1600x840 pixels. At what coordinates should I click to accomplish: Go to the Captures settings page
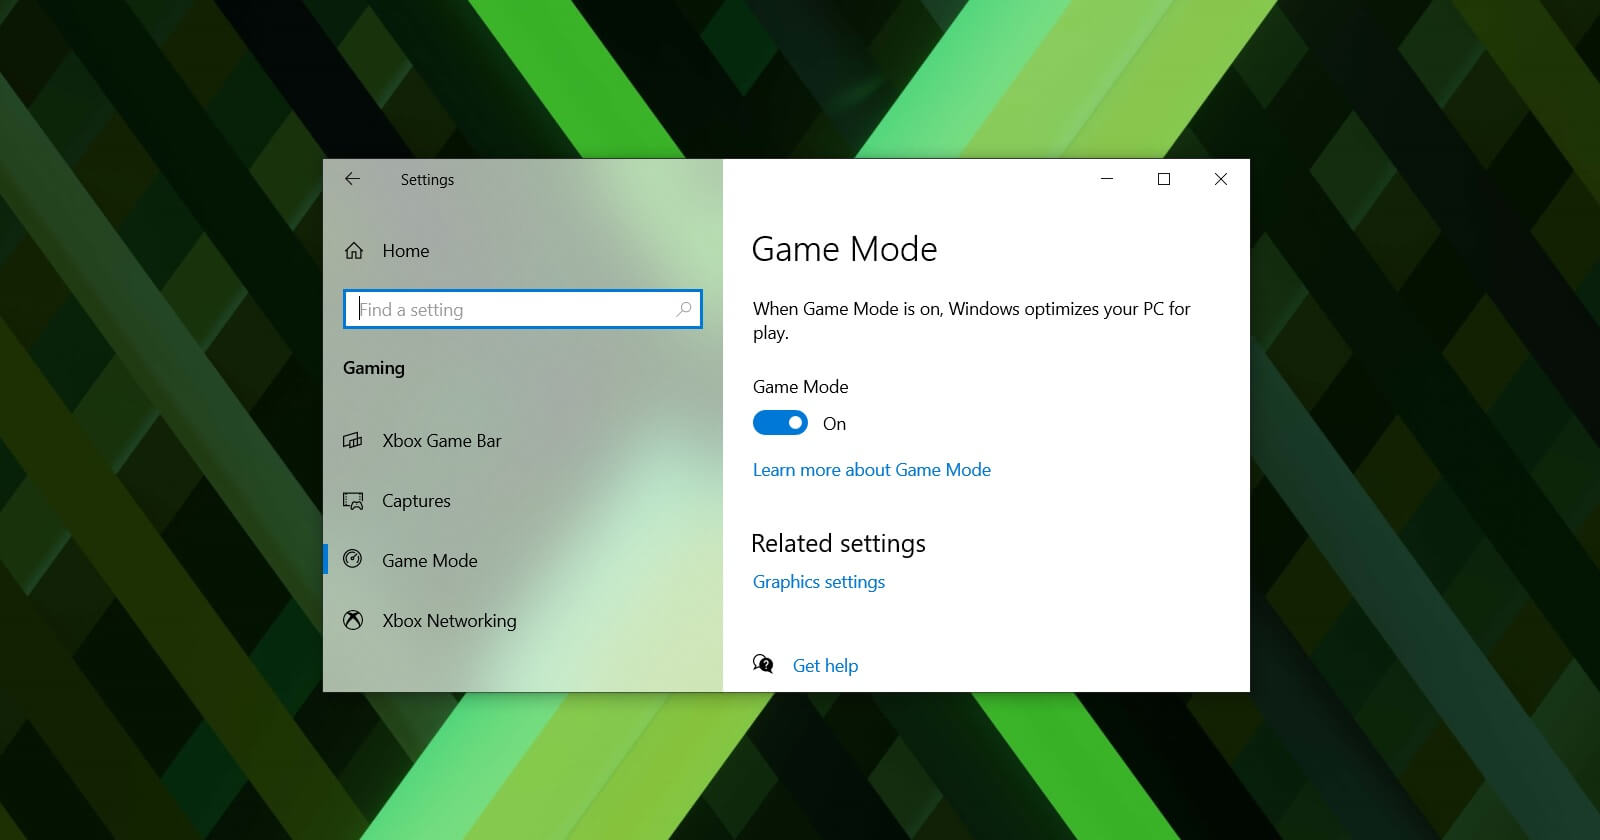pyautogui.click(x=416, y=501)
